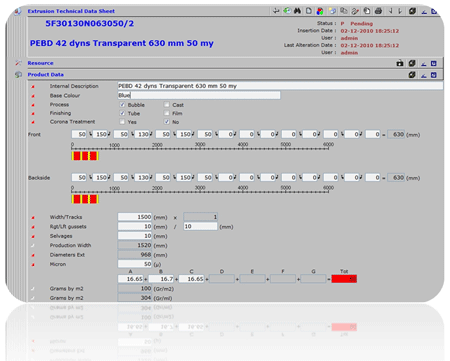The width and height of the screenshot is (450, 361).
Task: Toggle the Film finishing checkbox
Action: [x=167, y=113]
